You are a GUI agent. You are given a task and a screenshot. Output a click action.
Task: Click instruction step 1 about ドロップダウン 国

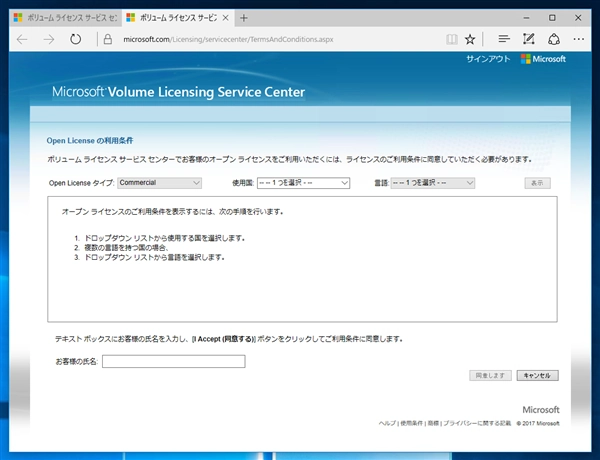click(x=165, y=238)
